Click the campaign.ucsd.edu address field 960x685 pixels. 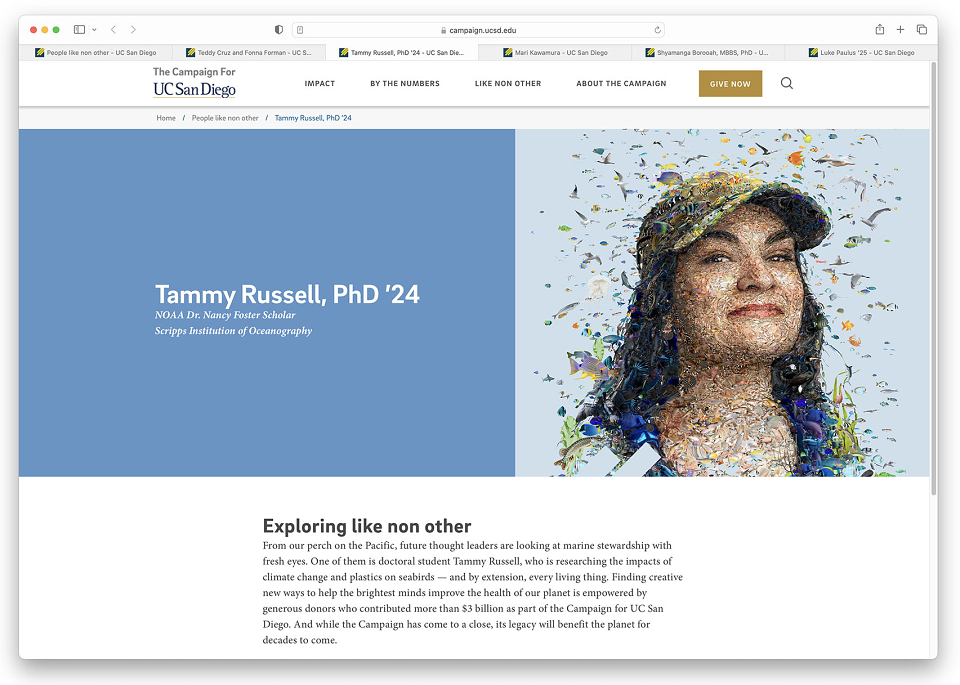pos(478,30)
